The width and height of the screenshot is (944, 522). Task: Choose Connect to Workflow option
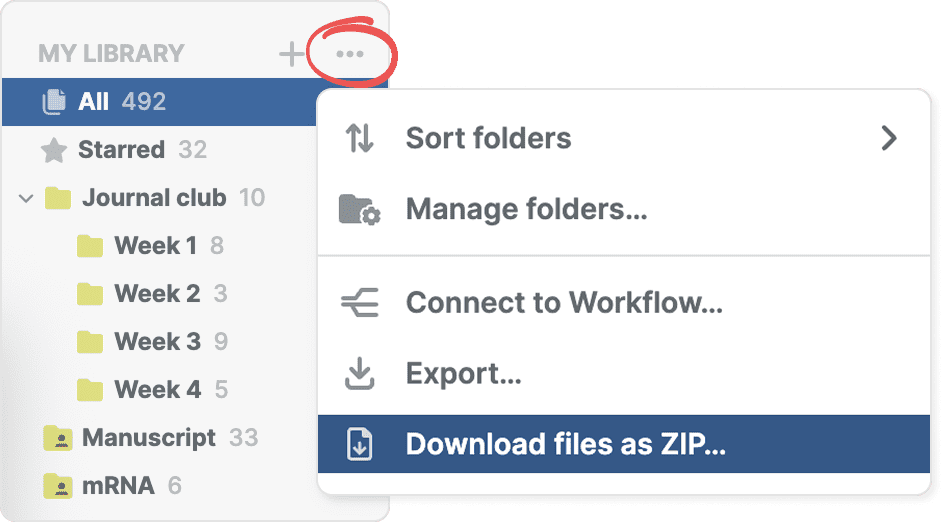coord(563,301)
